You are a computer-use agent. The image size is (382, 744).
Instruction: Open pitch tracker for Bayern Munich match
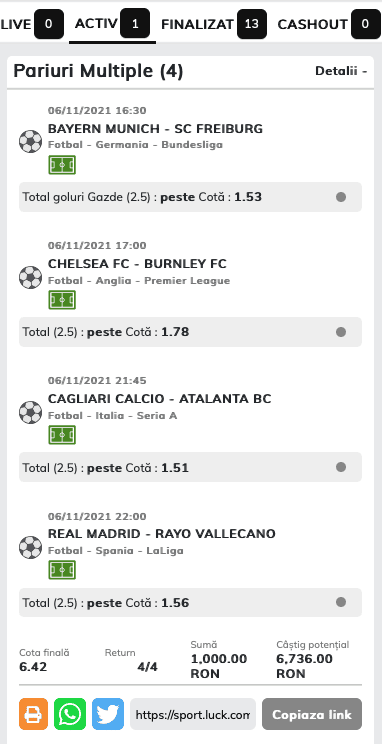[x=62, y=165]
